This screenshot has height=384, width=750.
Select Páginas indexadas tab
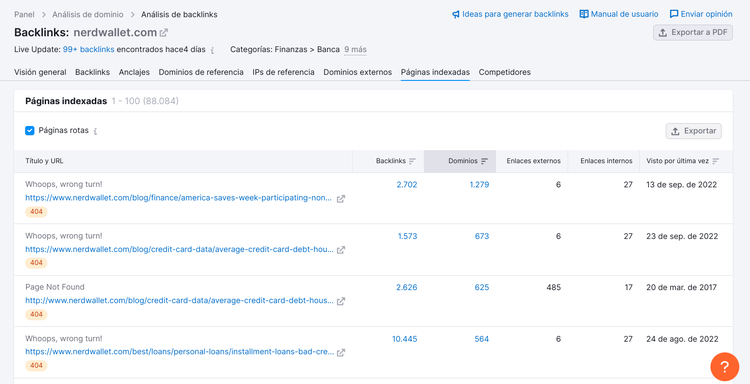click(435, 72)
